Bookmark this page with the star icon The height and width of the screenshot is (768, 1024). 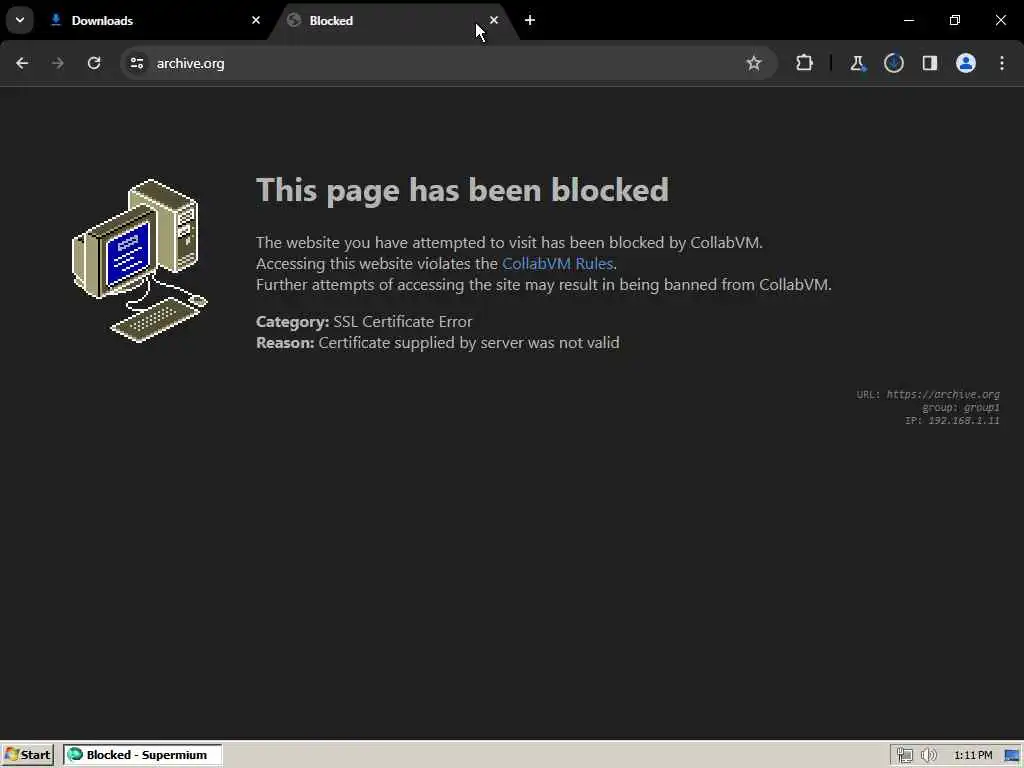(x=754, y=63)
